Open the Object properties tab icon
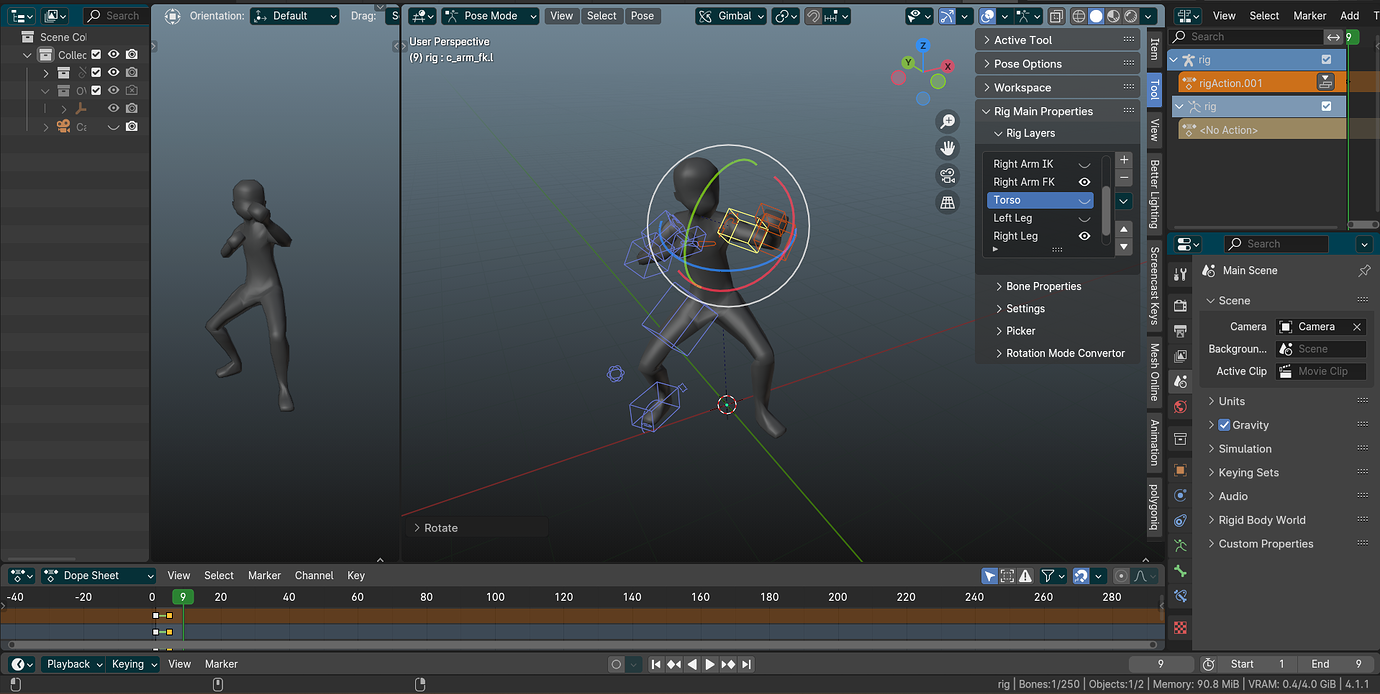 coord(1180,470)
